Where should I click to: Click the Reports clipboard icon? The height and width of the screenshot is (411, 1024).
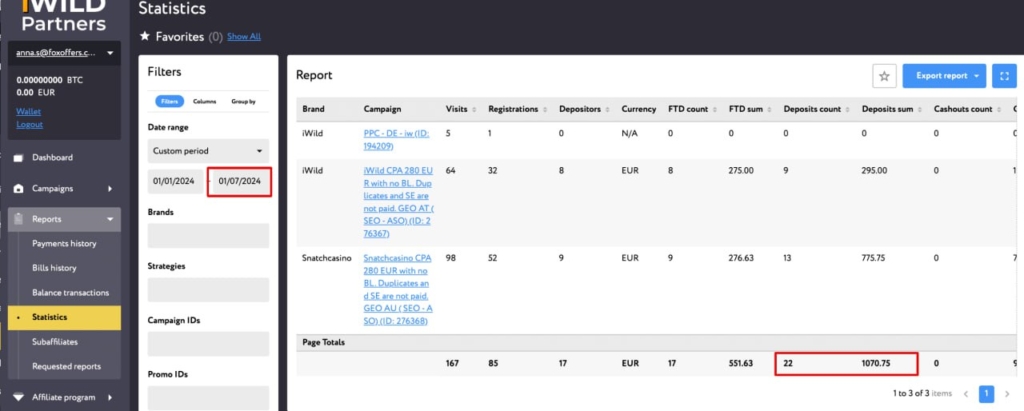click(x=18, y=219)
